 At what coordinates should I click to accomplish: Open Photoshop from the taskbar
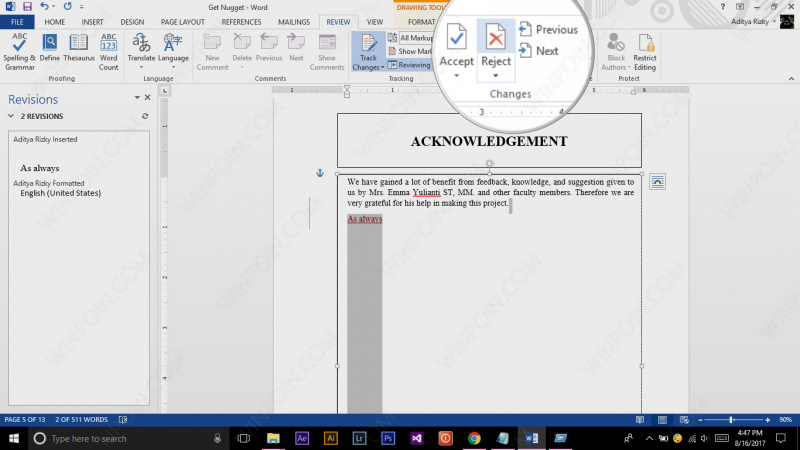388,438
